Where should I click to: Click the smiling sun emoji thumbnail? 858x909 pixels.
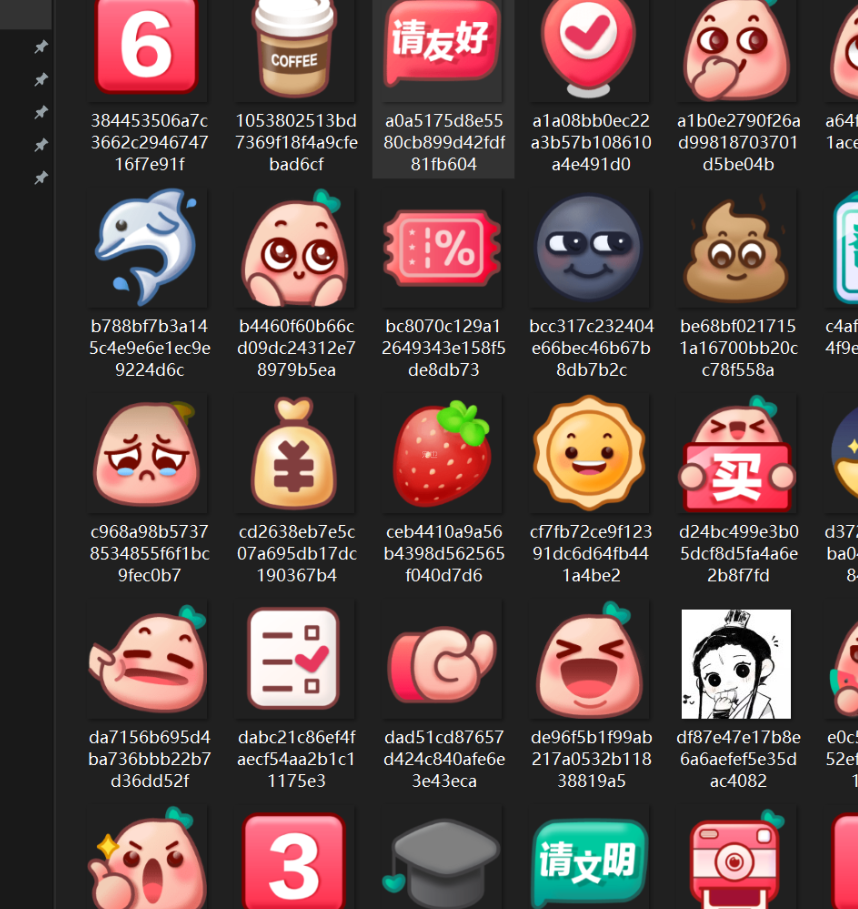589,454
